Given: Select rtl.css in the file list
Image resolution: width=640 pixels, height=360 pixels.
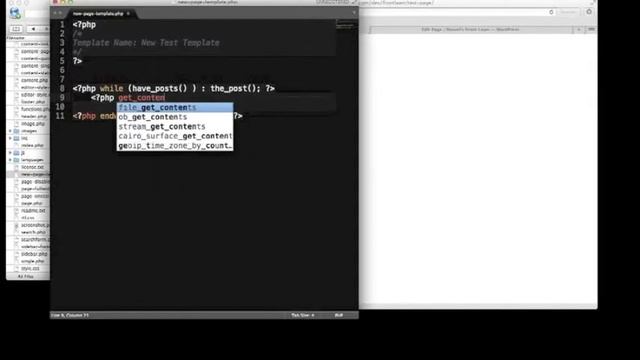Looking at the screenshot, I should pos(28,218).
